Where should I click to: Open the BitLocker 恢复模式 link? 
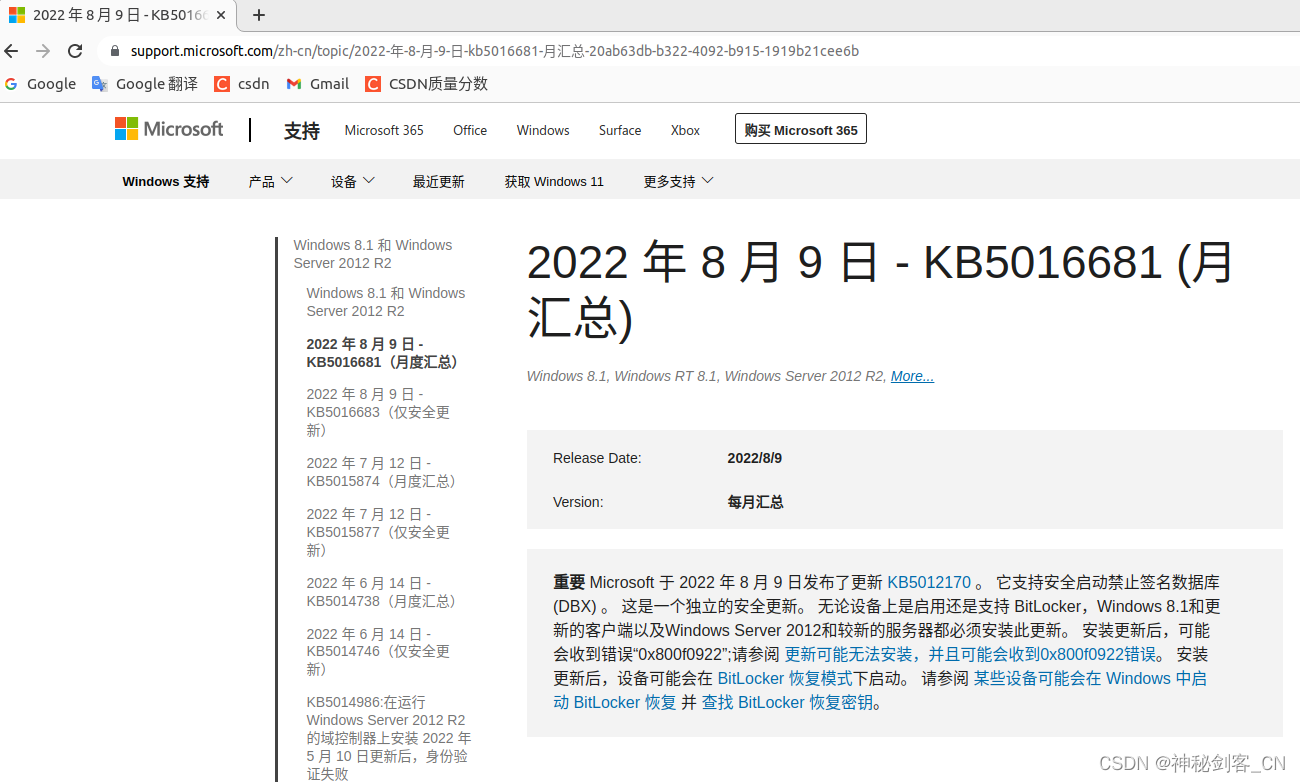pos(785,678)
